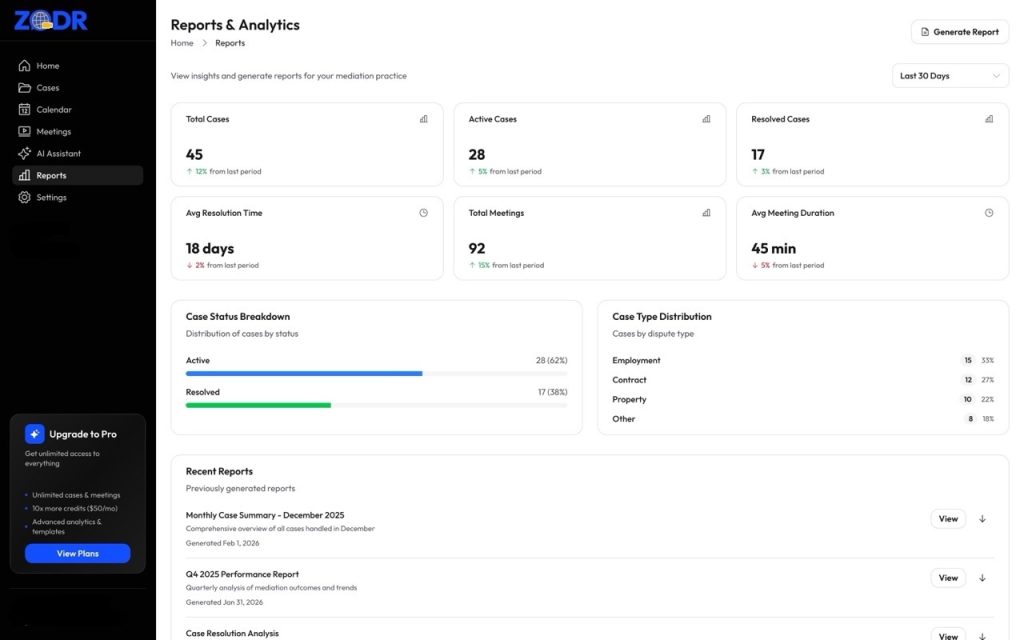This screenshot has height=640, width=1024.
Task: Click the sparkle icon in Upgrade to Pro
Action: [35, 434]
